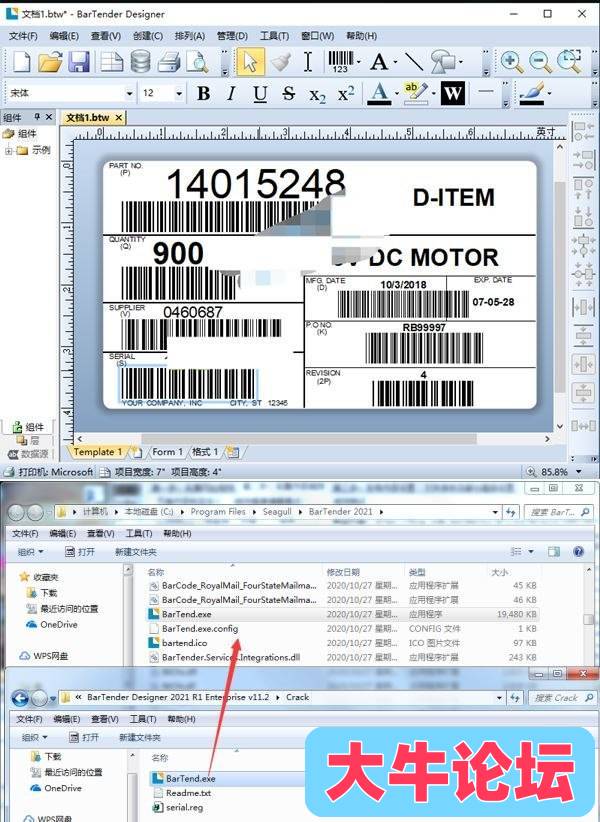Open Explorer address bar history dropdown in BarTender 2021 window
Screen dimensions: 600x822
tap(495, 512)
